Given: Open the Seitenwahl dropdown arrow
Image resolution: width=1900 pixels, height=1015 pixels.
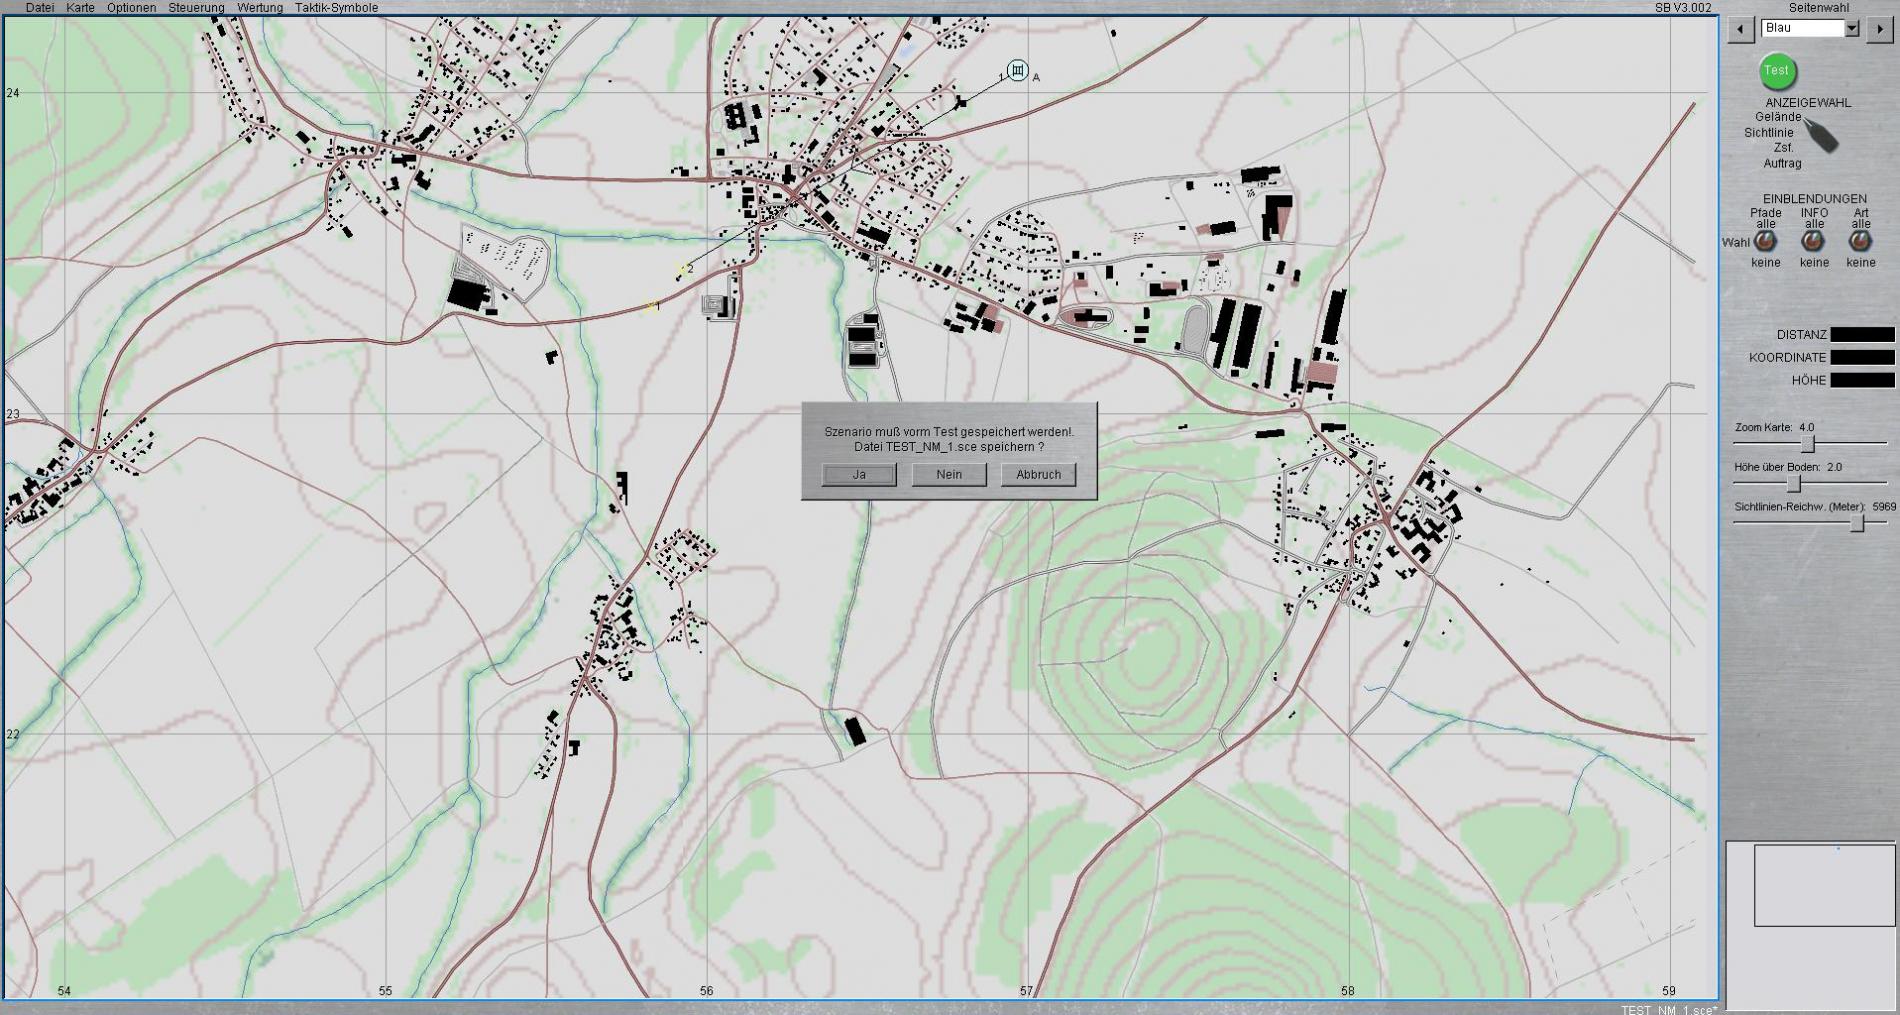Looking at the screenshot, I should pos(1852,29).
